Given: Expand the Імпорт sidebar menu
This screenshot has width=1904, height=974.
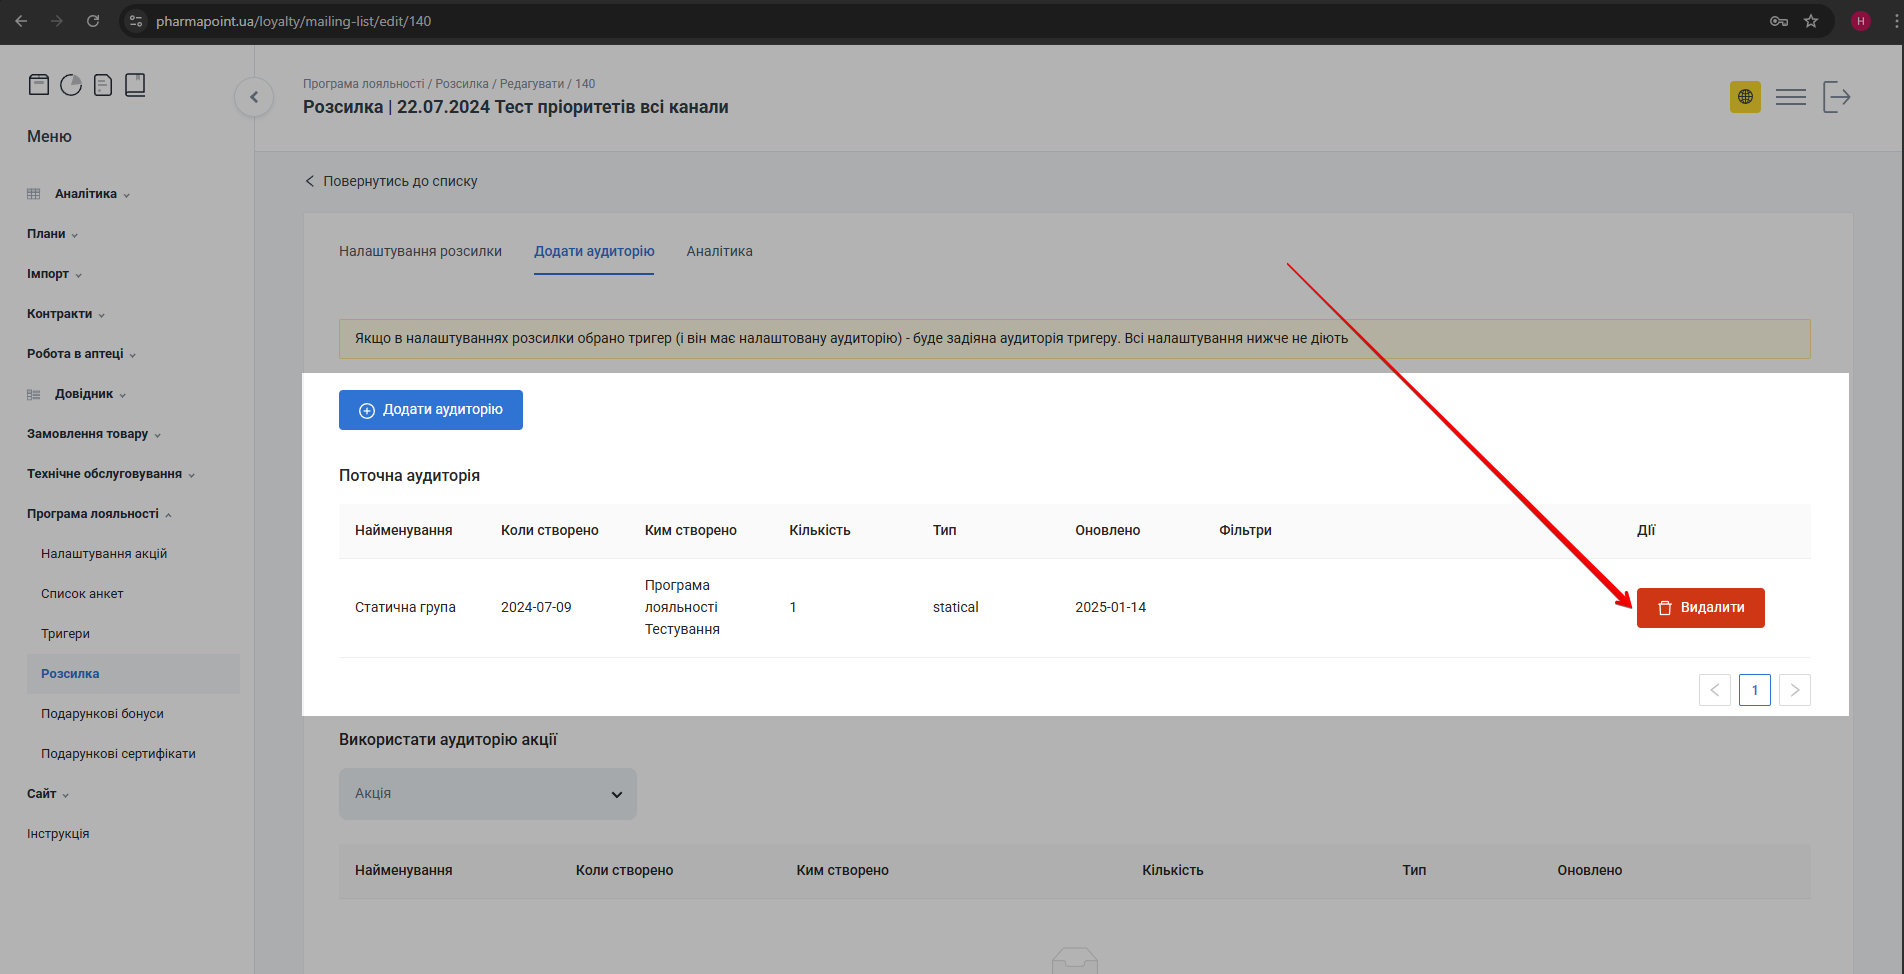Looking at the screenshot, I should pos(54,274).
